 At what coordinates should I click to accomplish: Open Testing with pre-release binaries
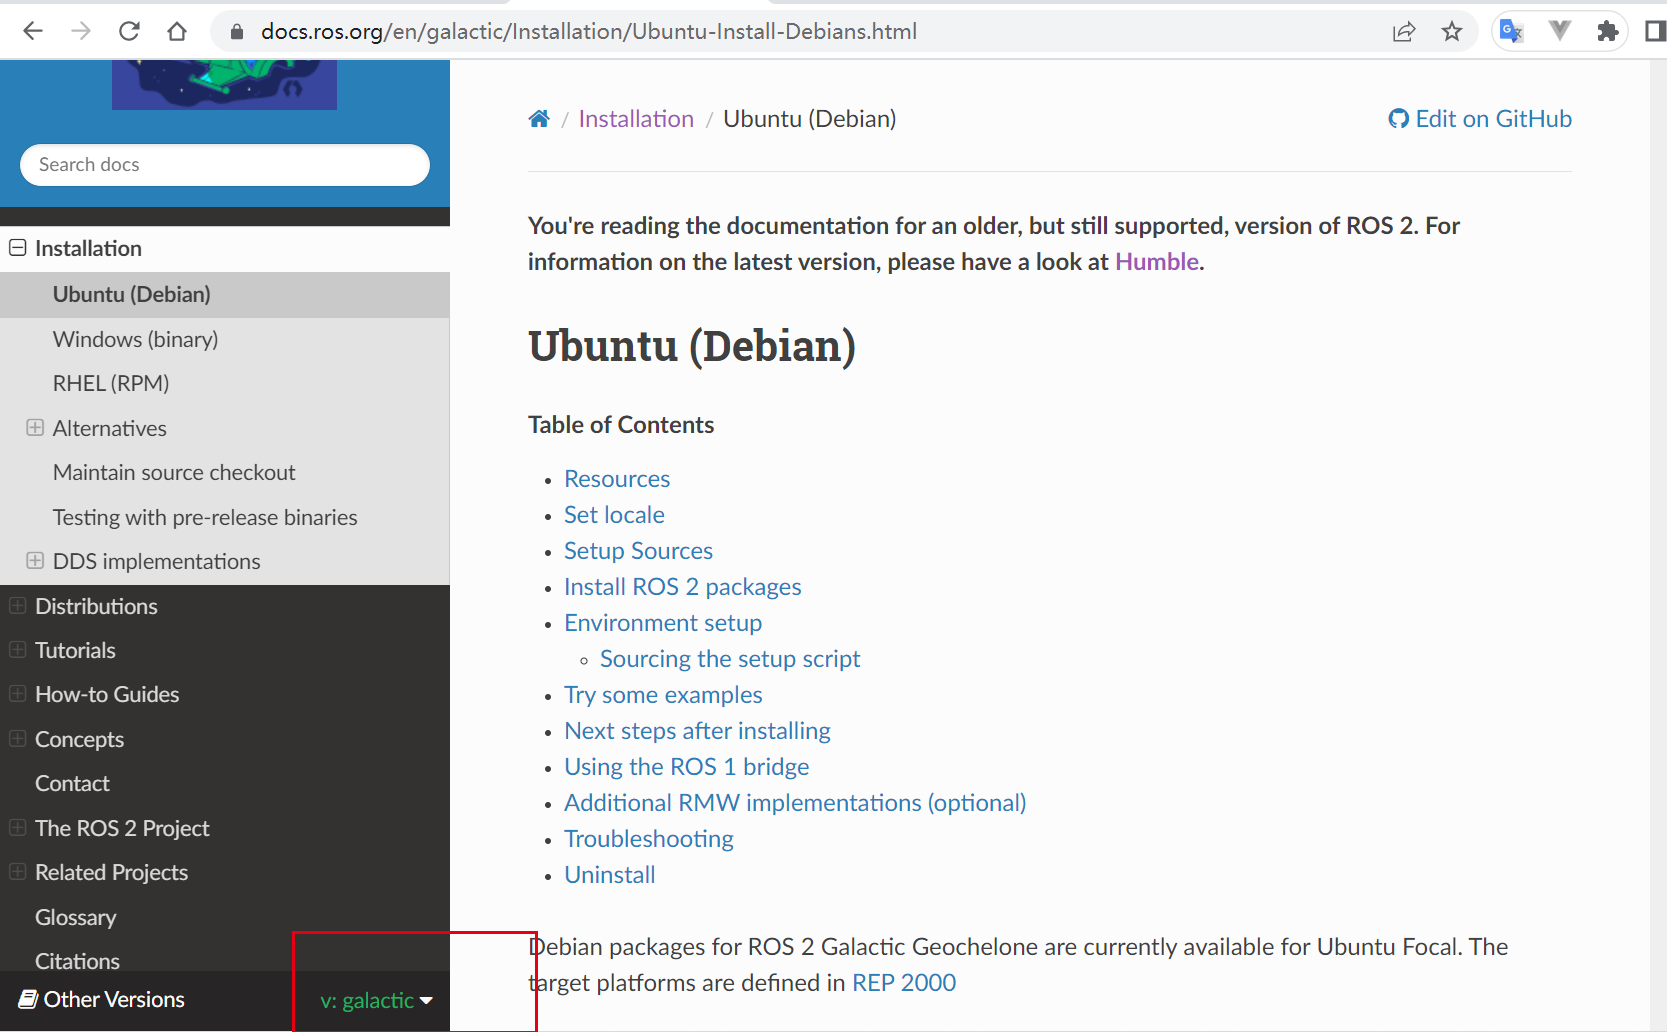pyautogui.click(x=225, y=517)
